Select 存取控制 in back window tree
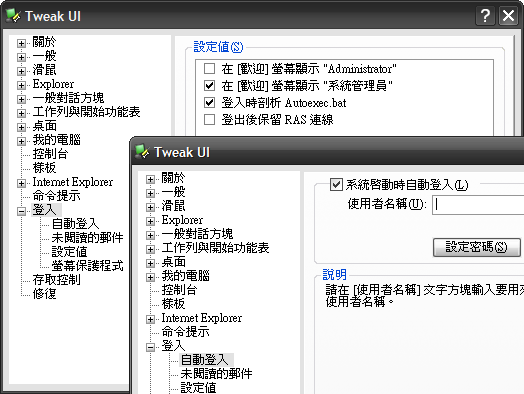This screenshot has width=524, height=394. (x=56, y=280)
